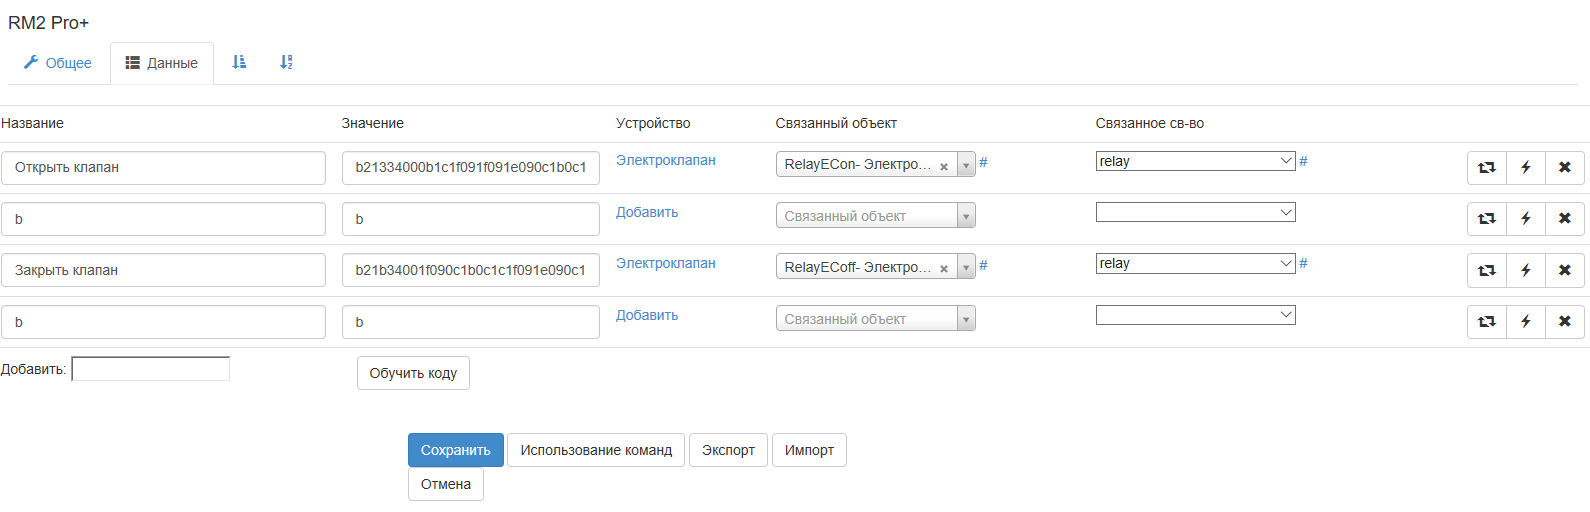
Task: Click the Обучить коду button
Action: point(413,373)
